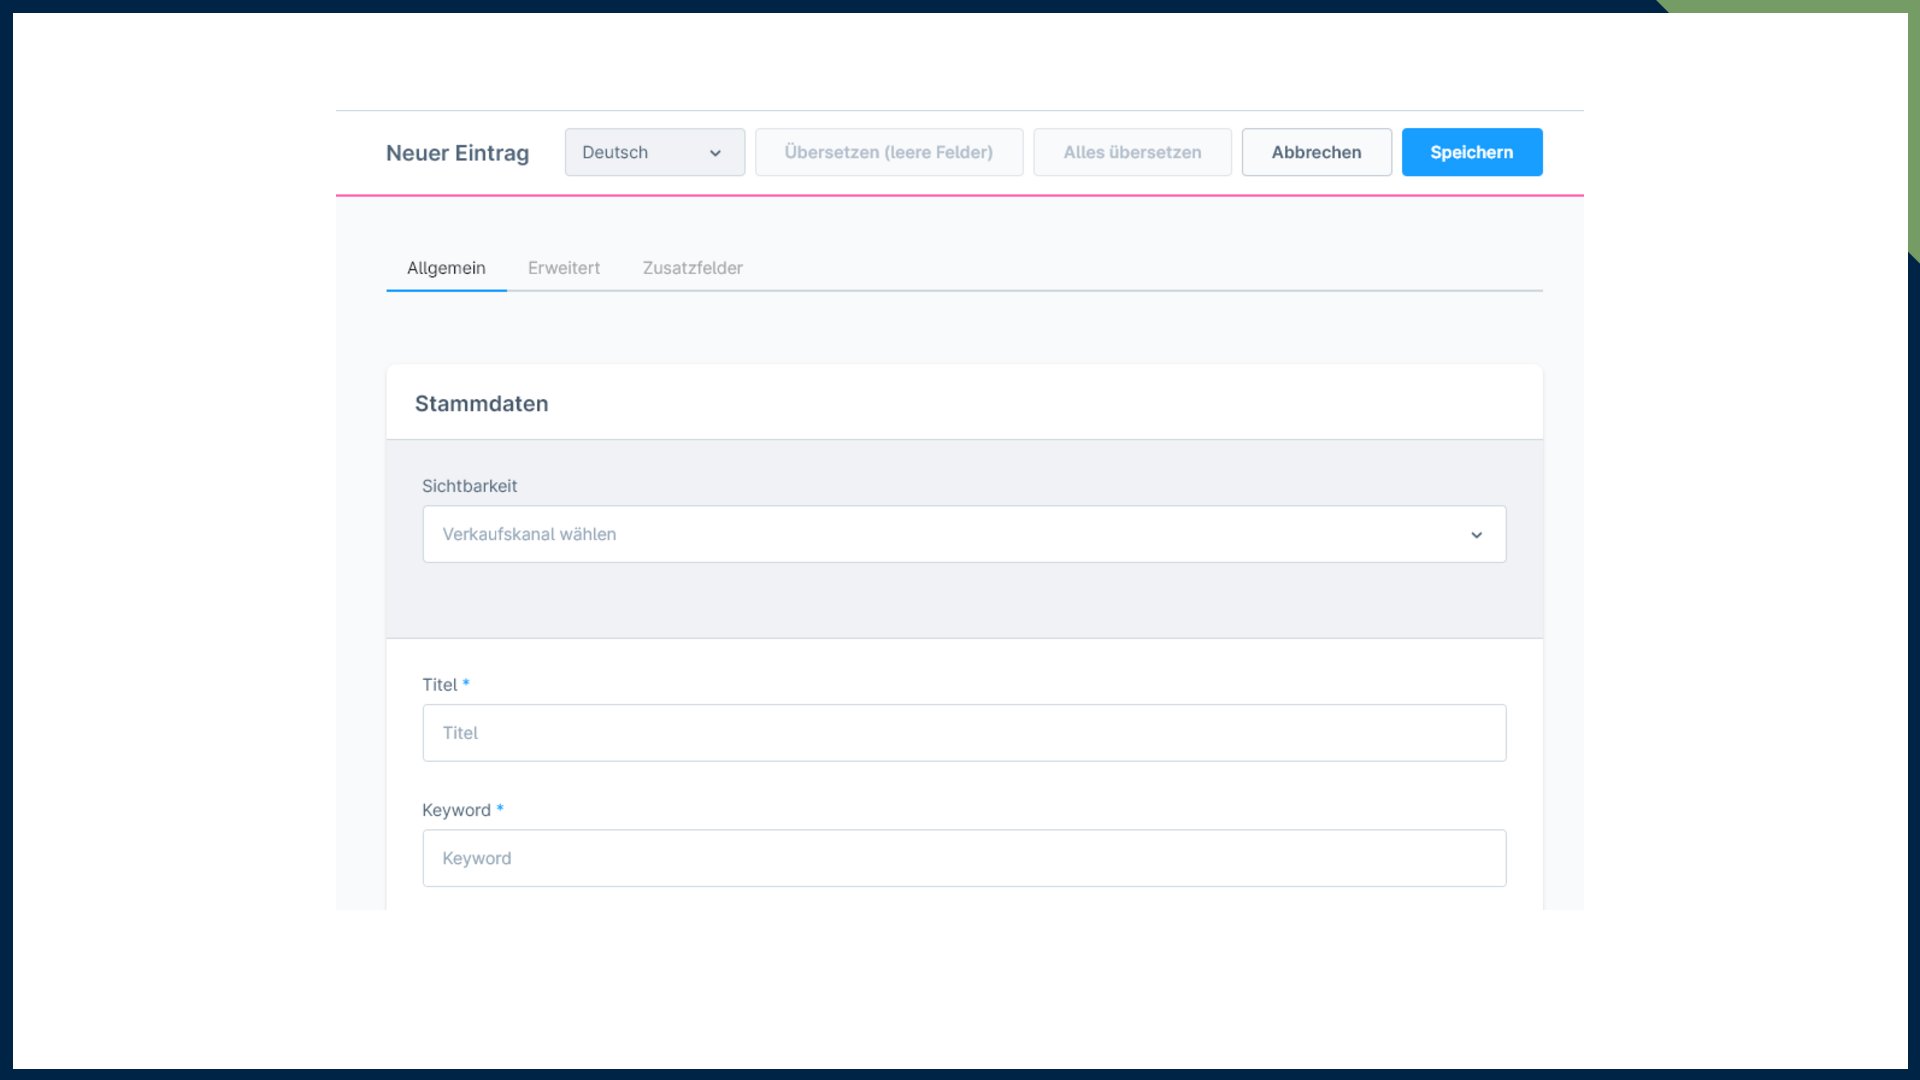
Task: Switch to the Allgemein tab
Action: (446, 268)
